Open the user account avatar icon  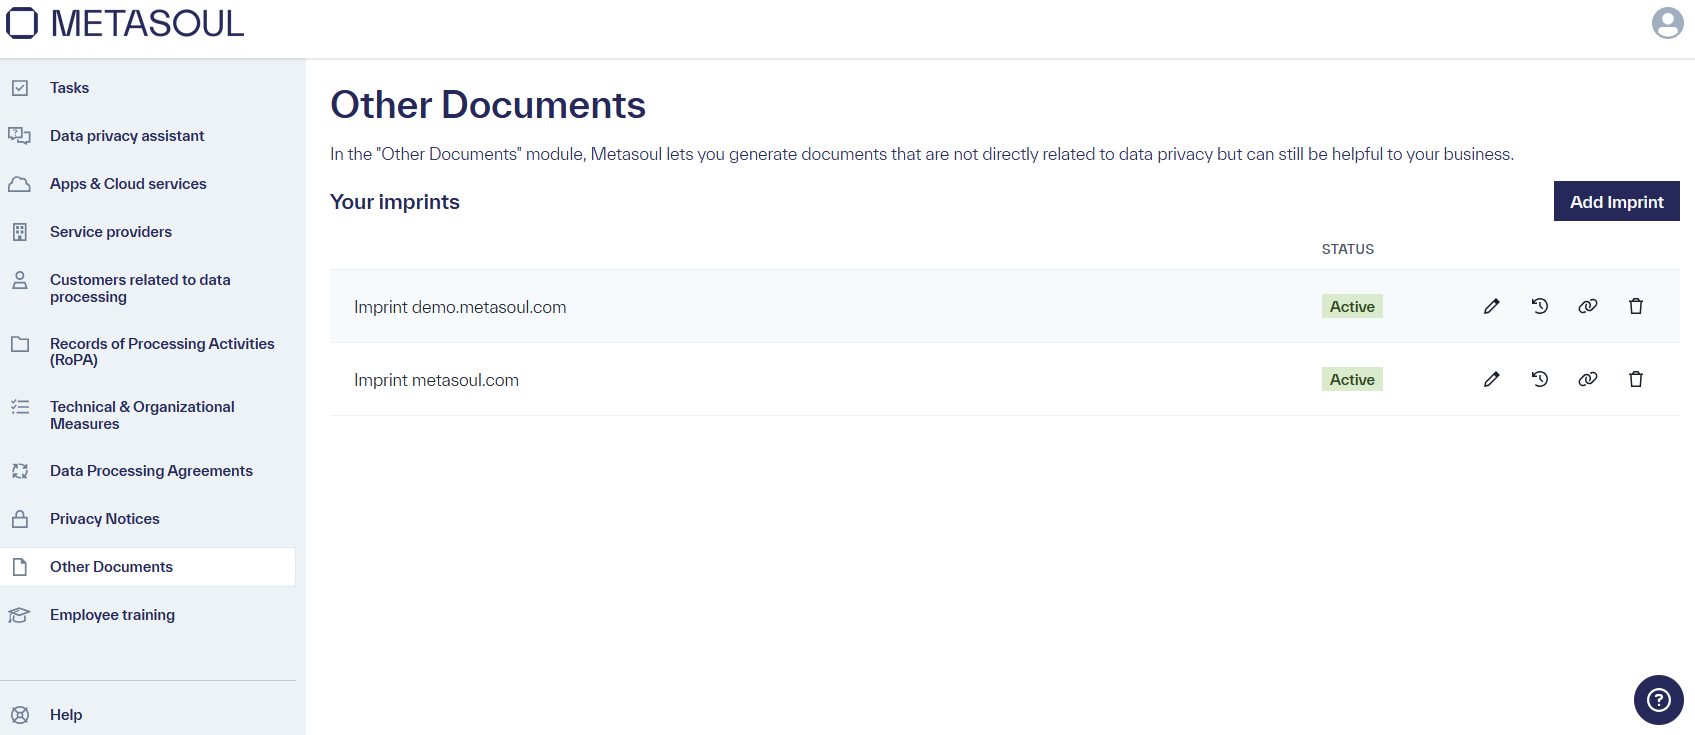click(x=1667, y=23)
